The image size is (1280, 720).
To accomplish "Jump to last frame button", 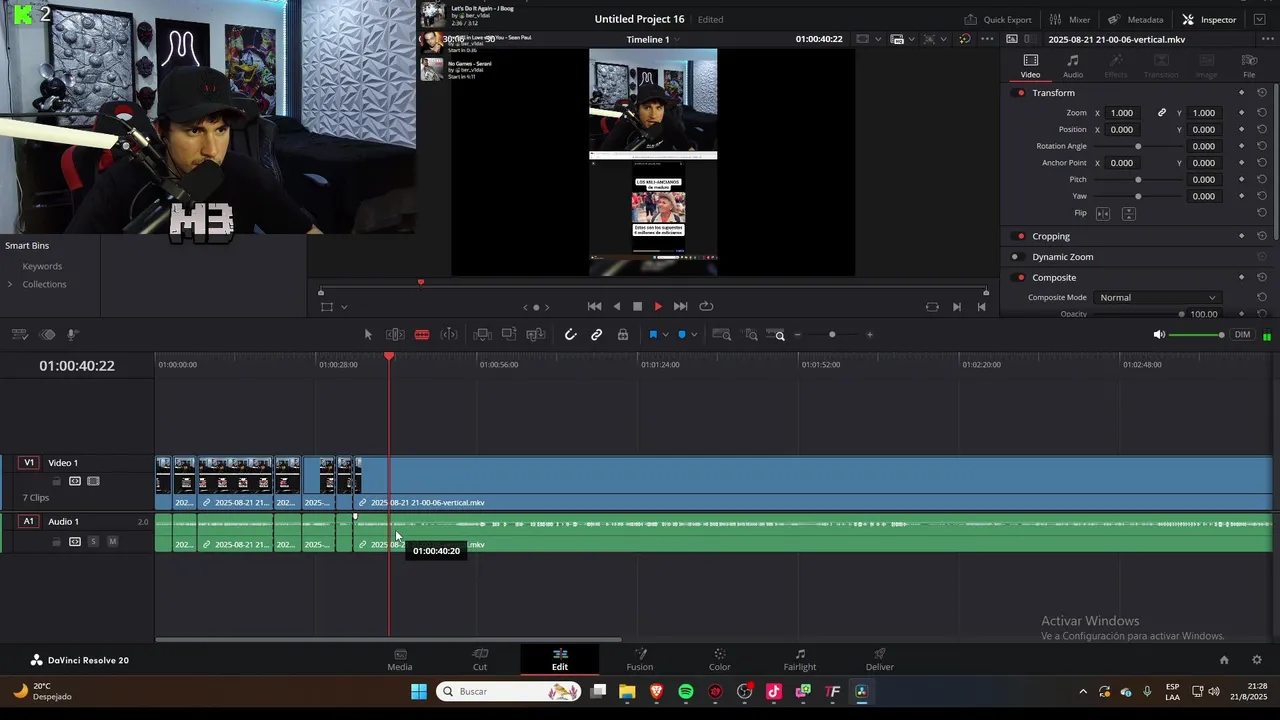I will [680, 307].
